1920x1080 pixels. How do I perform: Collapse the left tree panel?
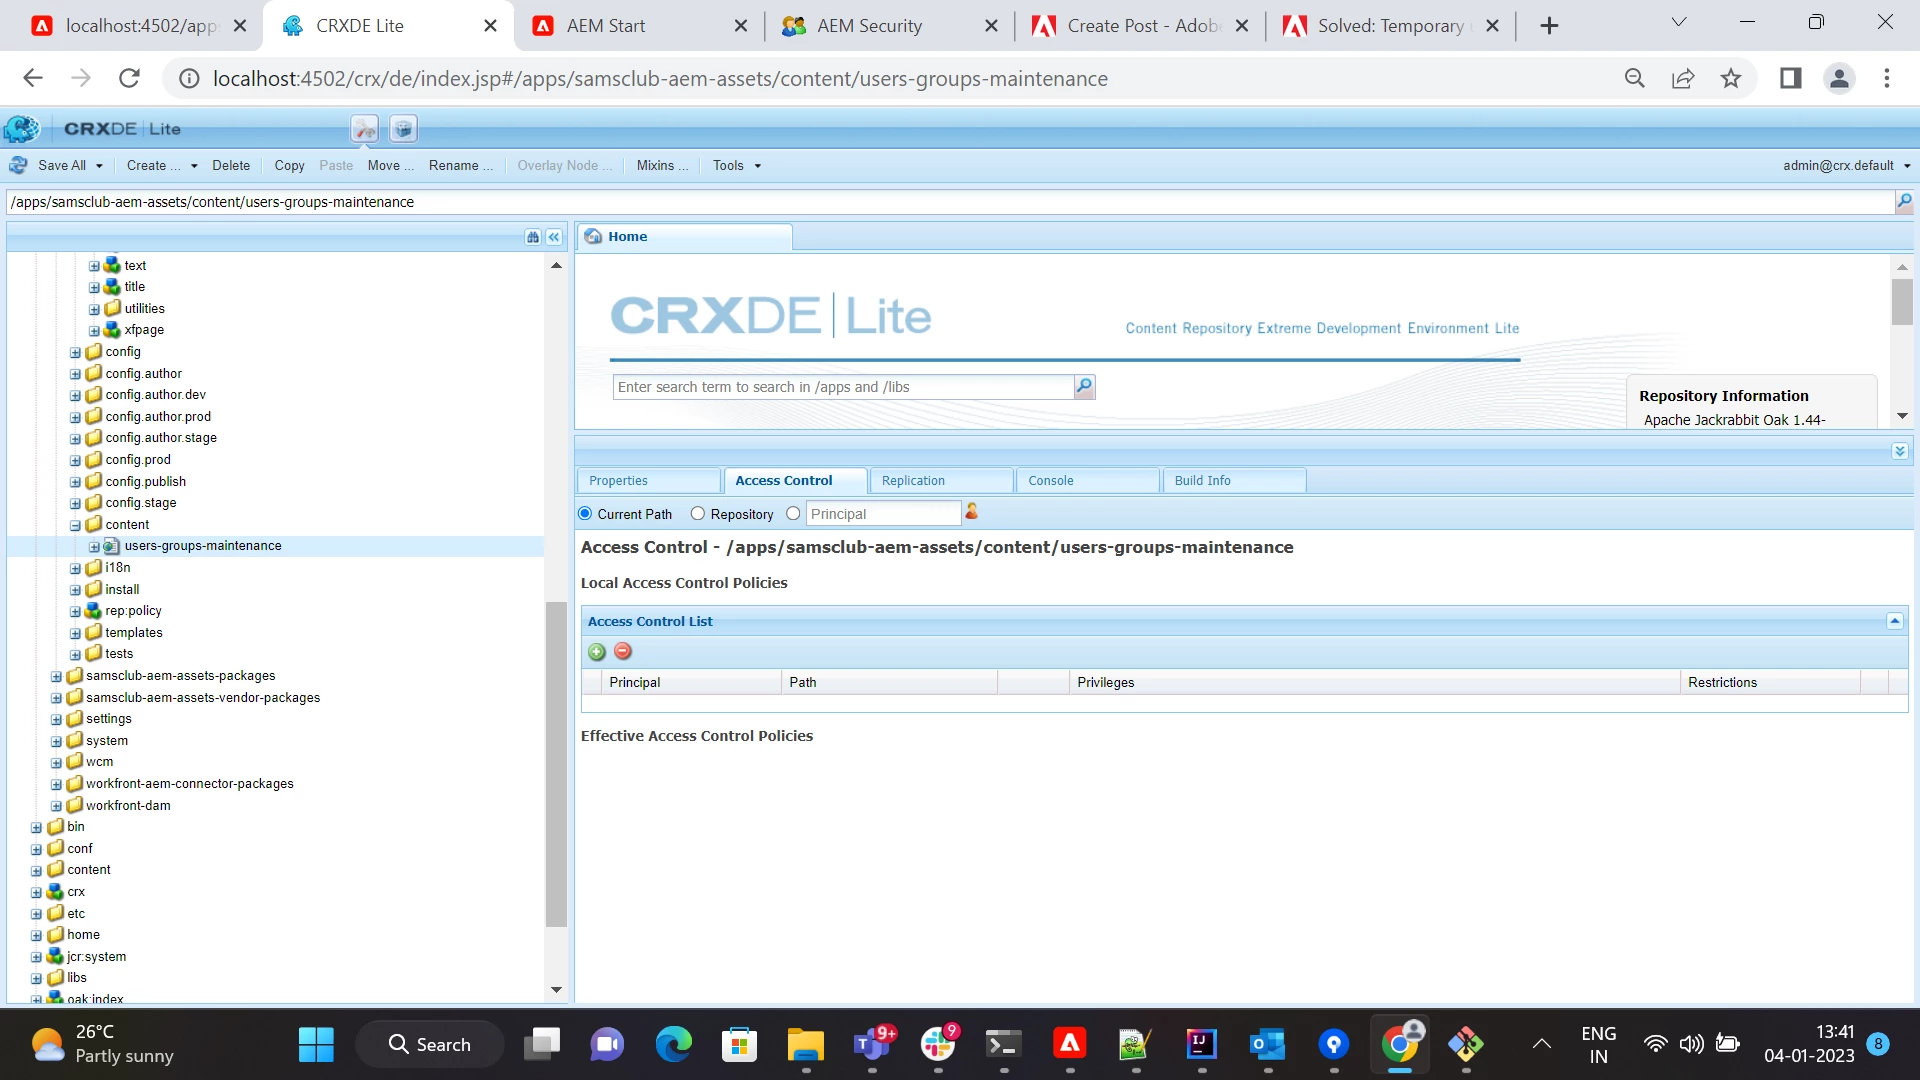click(554, 237)
